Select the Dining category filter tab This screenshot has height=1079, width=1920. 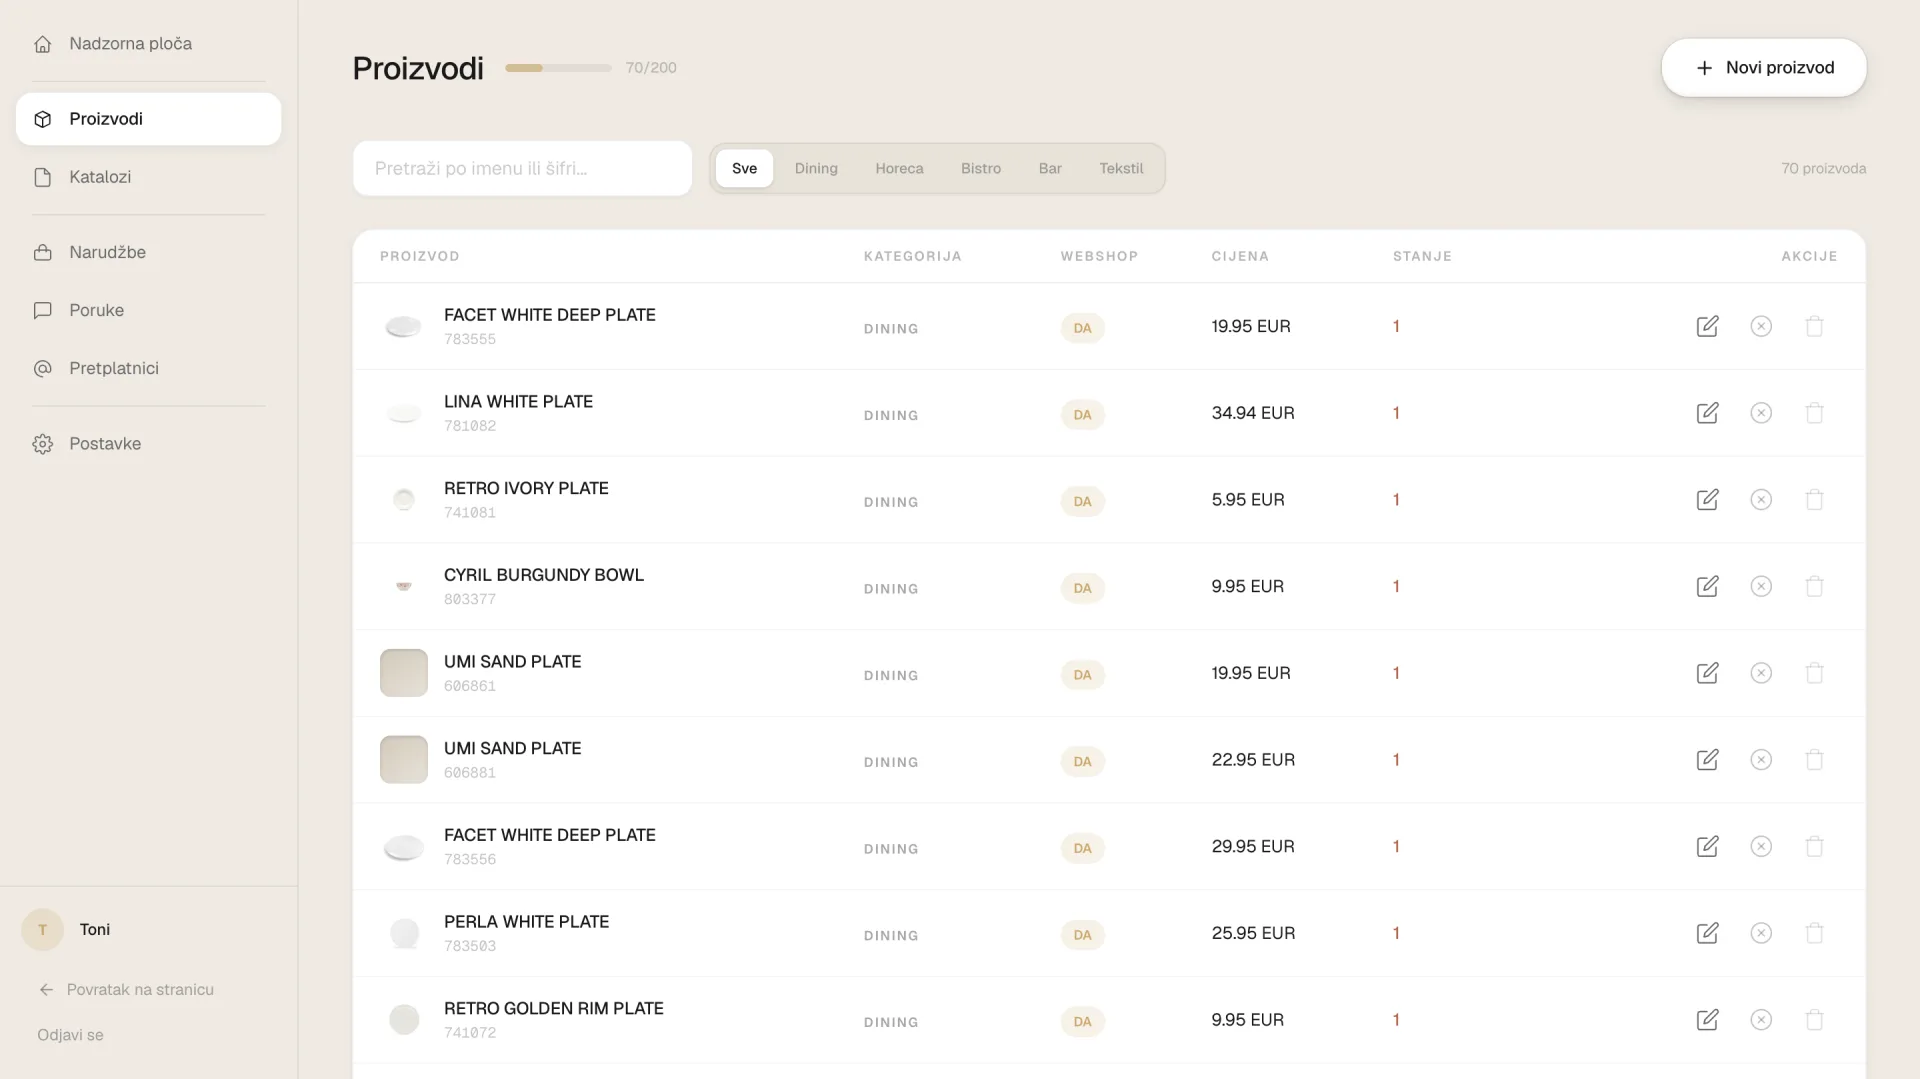(816, 168)
